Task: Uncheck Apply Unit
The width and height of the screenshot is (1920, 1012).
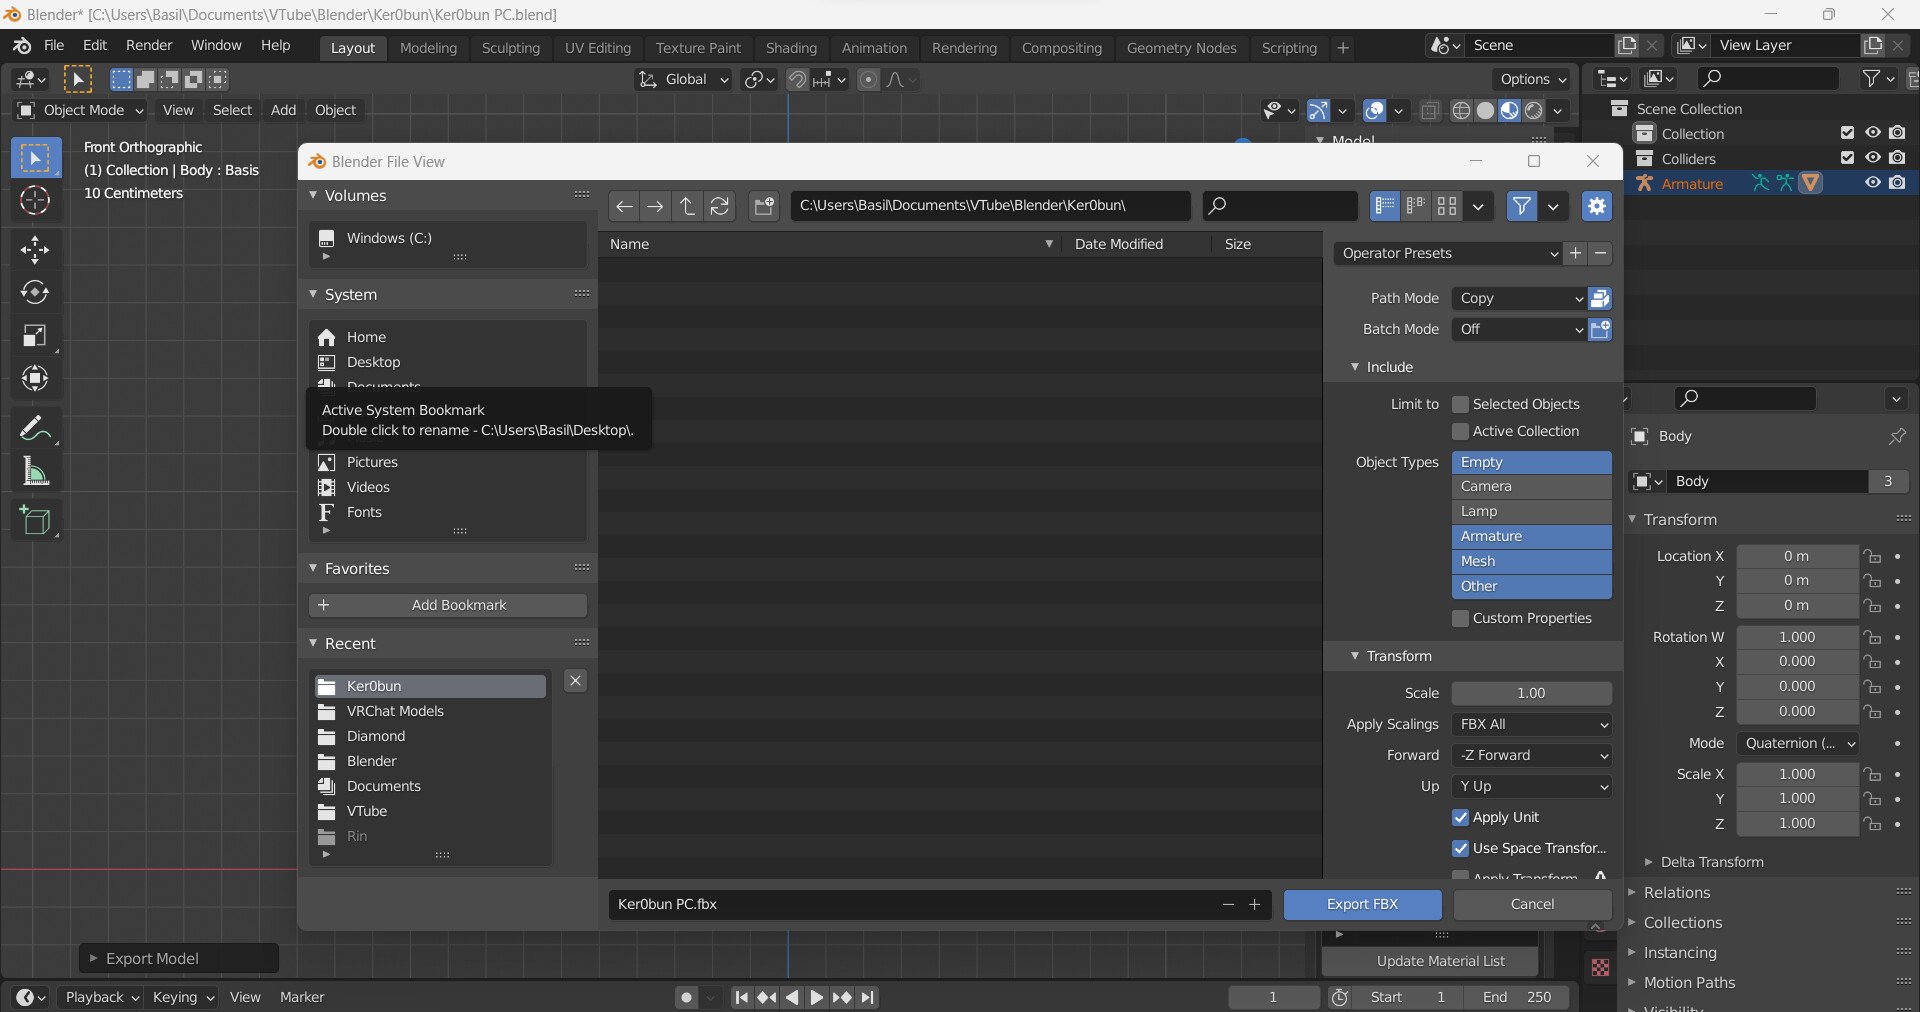Action: (1460, 817)
